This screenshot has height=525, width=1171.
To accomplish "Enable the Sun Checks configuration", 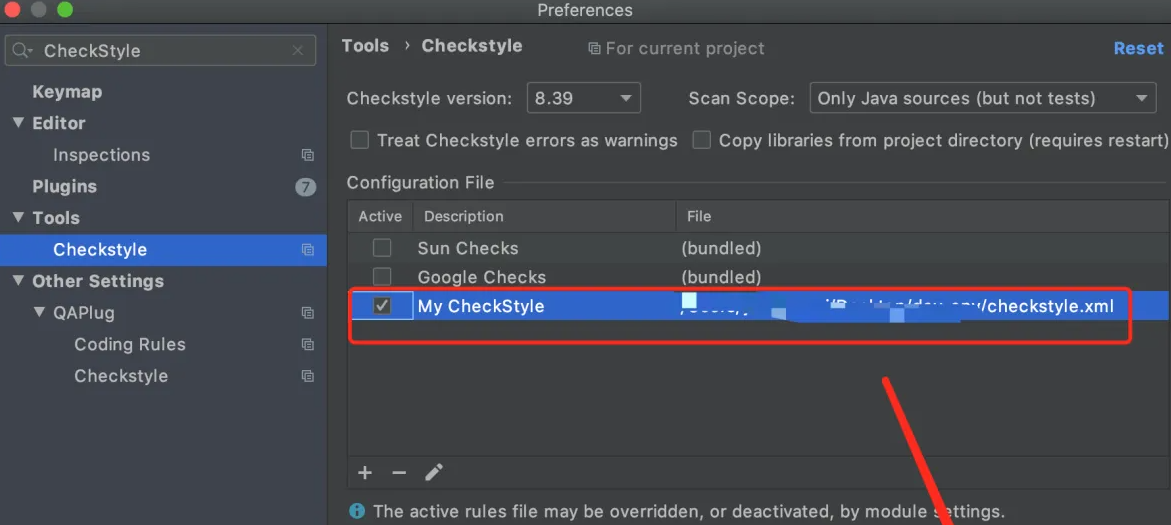I will pyautogui.click(x=382, y=248).
